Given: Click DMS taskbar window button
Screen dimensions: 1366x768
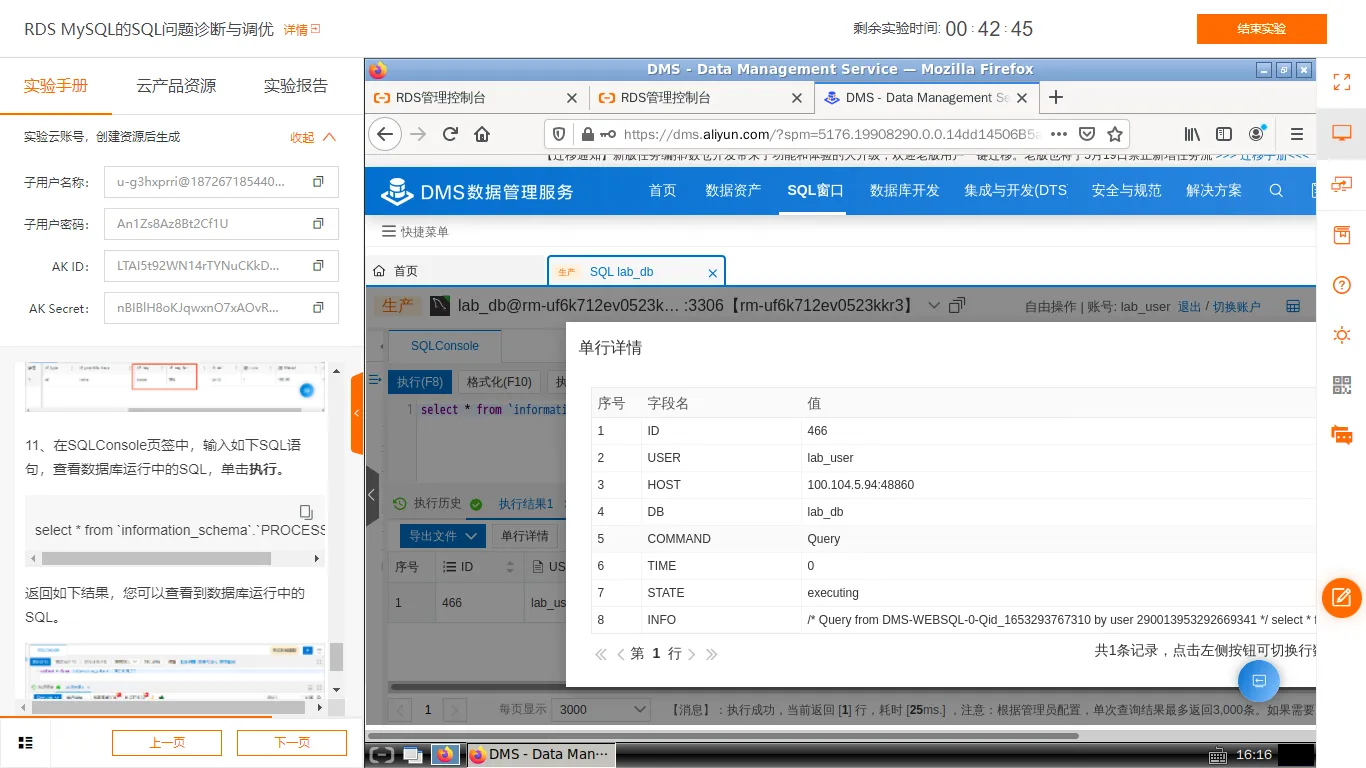Looking at the screenshot, I should (x=540, y=754).
